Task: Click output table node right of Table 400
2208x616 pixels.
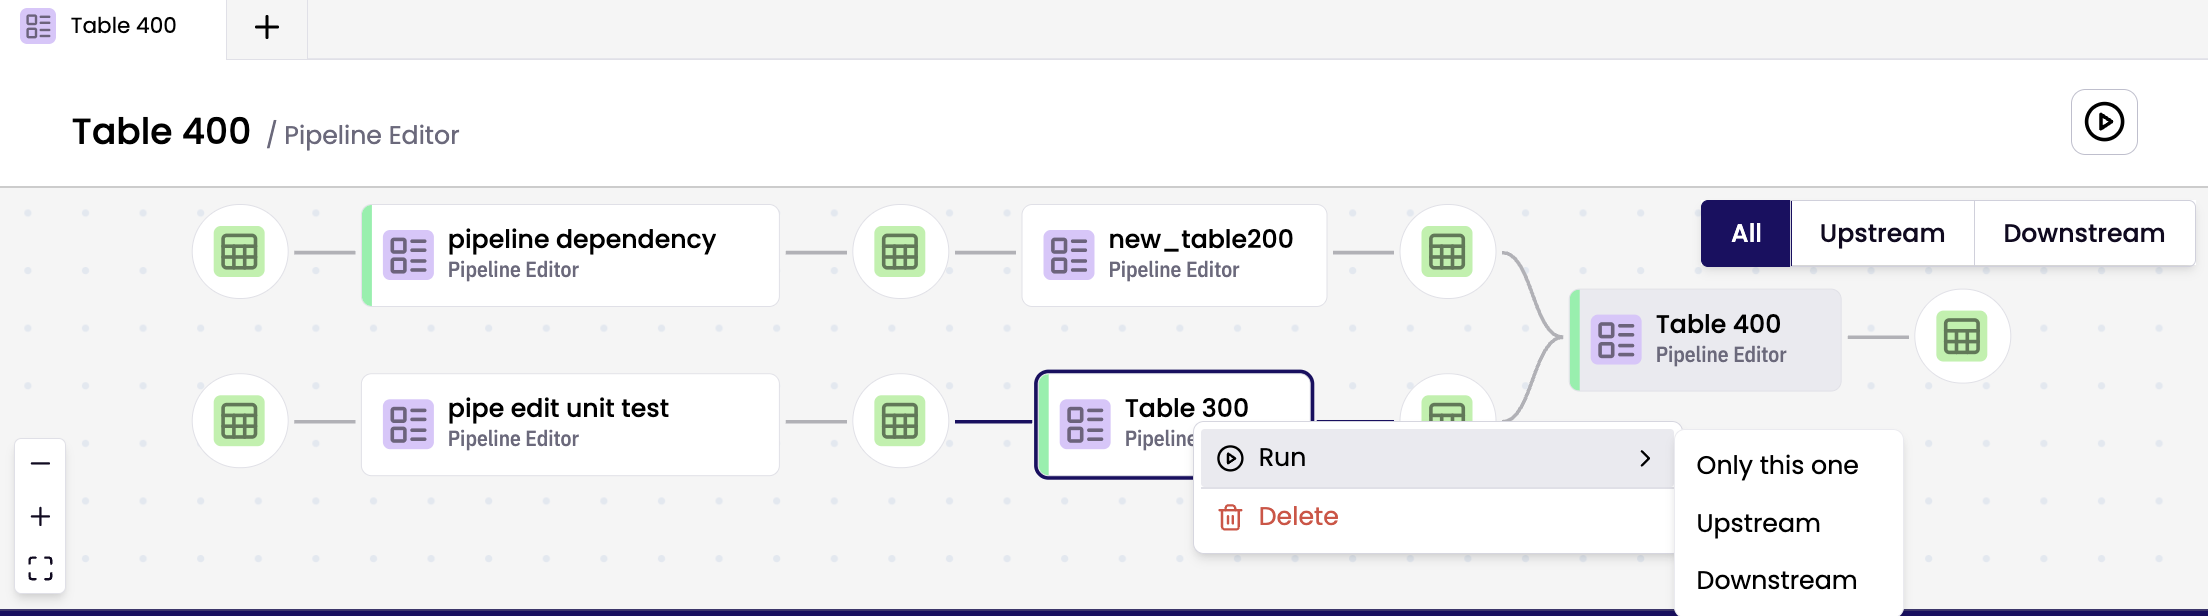Action: pyautogui.click(x=1962, y=337)
